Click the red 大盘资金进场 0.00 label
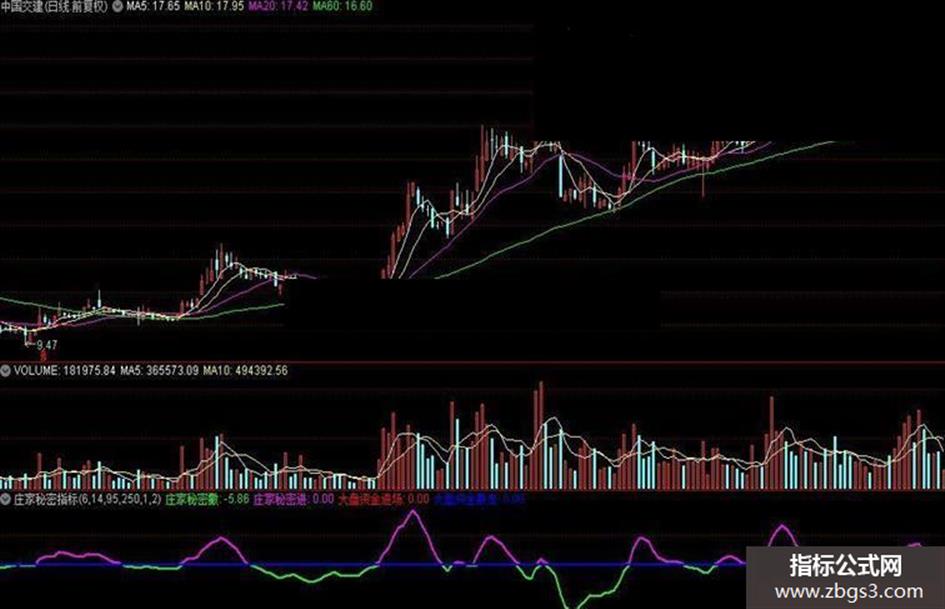Image resolution: width=945 pixels, height=609 pixels. tap(383, 499)
